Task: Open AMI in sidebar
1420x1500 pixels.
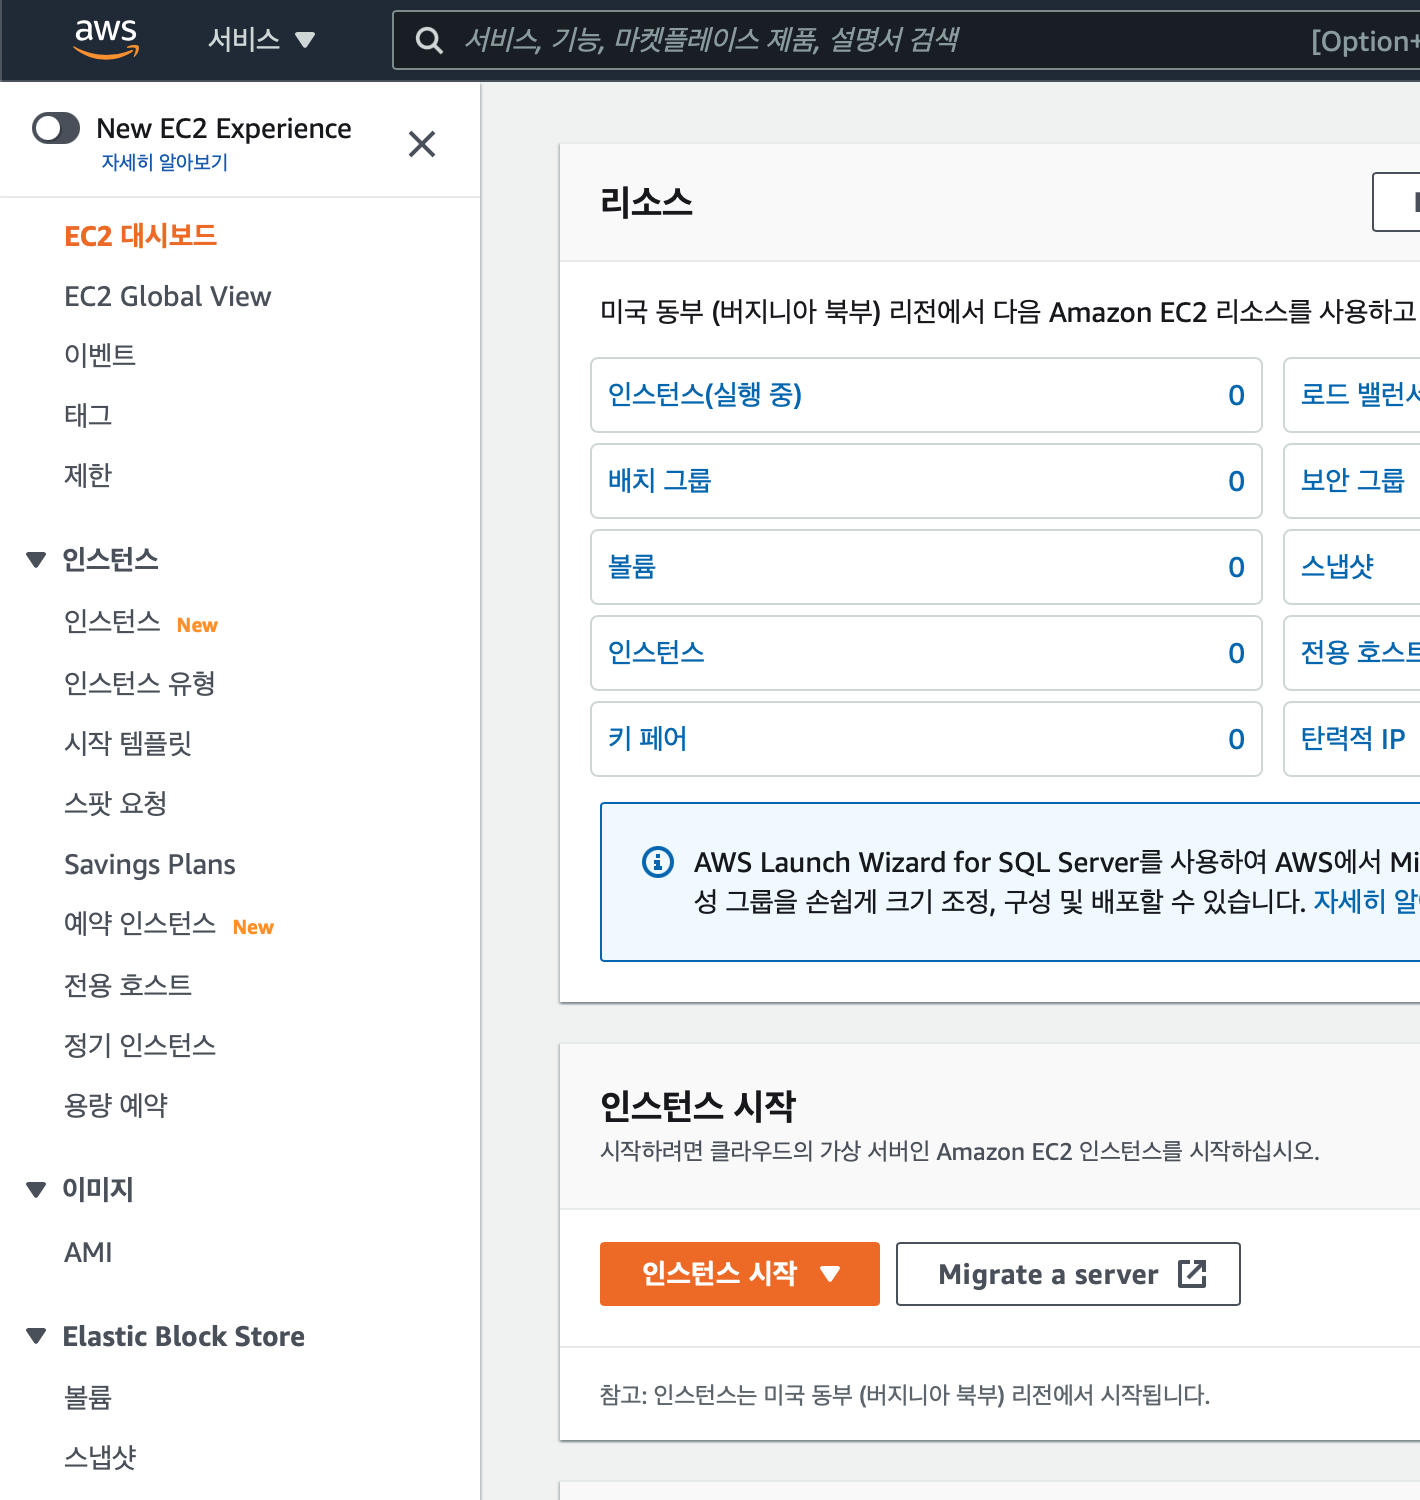Action: point(88,1252)
